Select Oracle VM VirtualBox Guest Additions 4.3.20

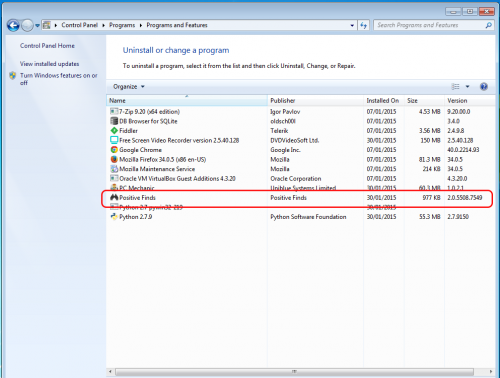point(177,179)
